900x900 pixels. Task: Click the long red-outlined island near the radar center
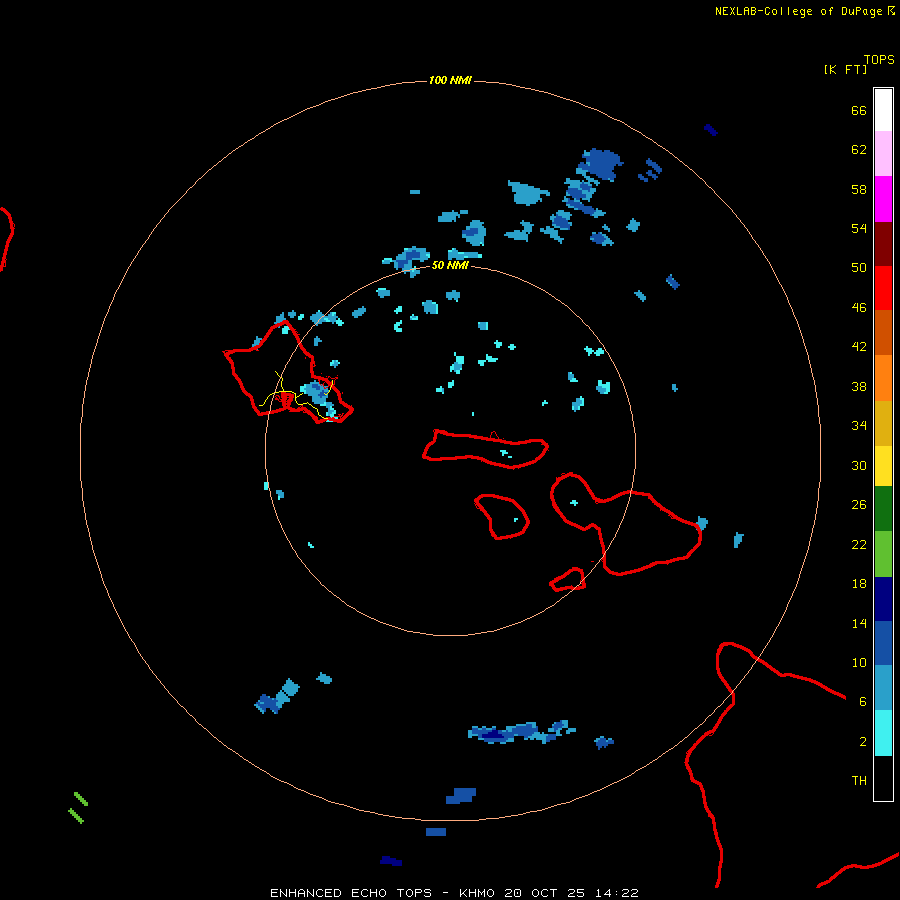point(486,449)
